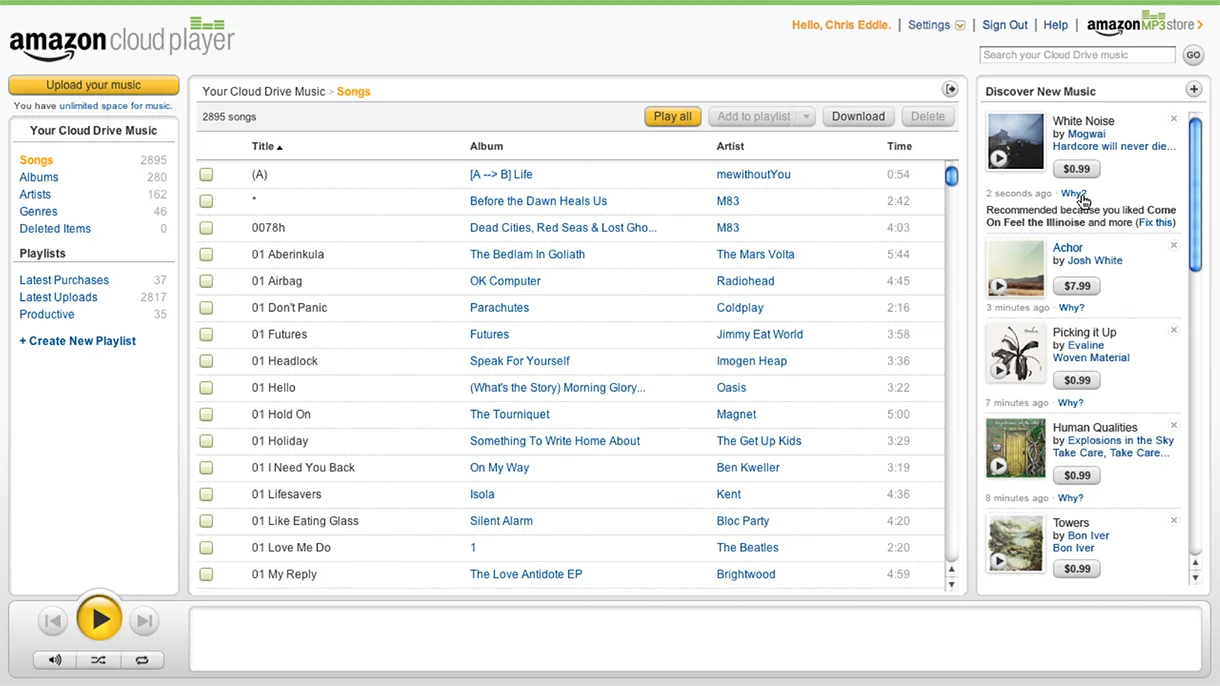The image size is (1220, 686).
Task: Tick the checkbox for 01 Don't Panic
Action: pos(206,308)
